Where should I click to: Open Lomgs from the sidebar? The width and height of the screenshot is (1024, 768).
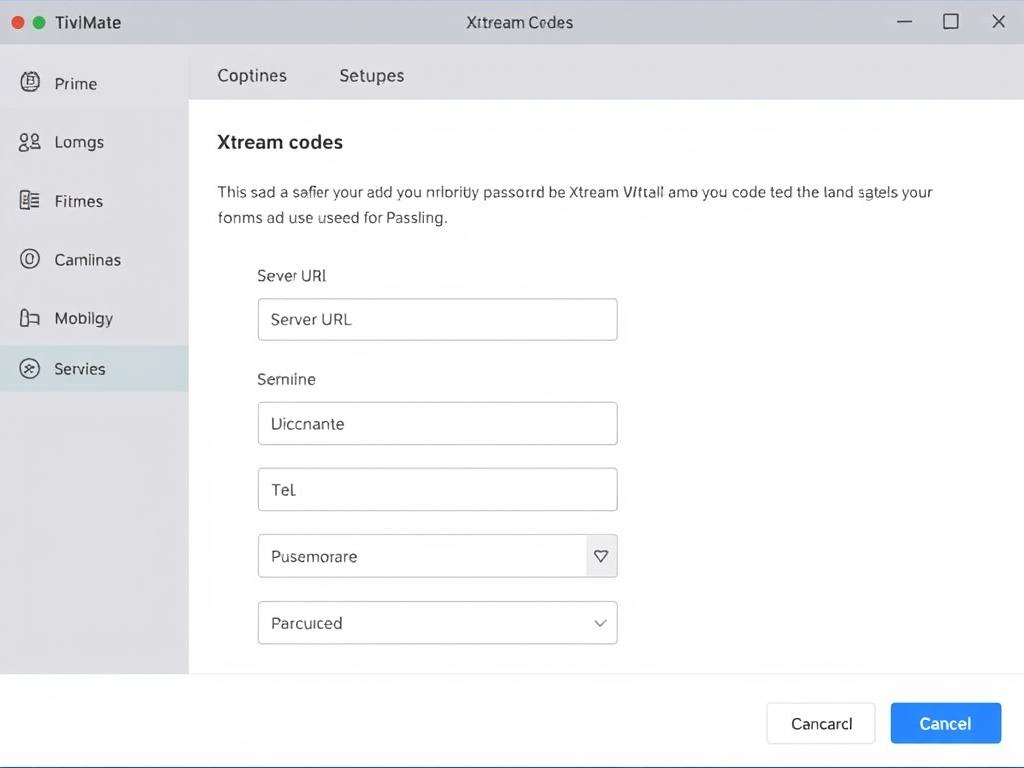[x=29, y=142]
